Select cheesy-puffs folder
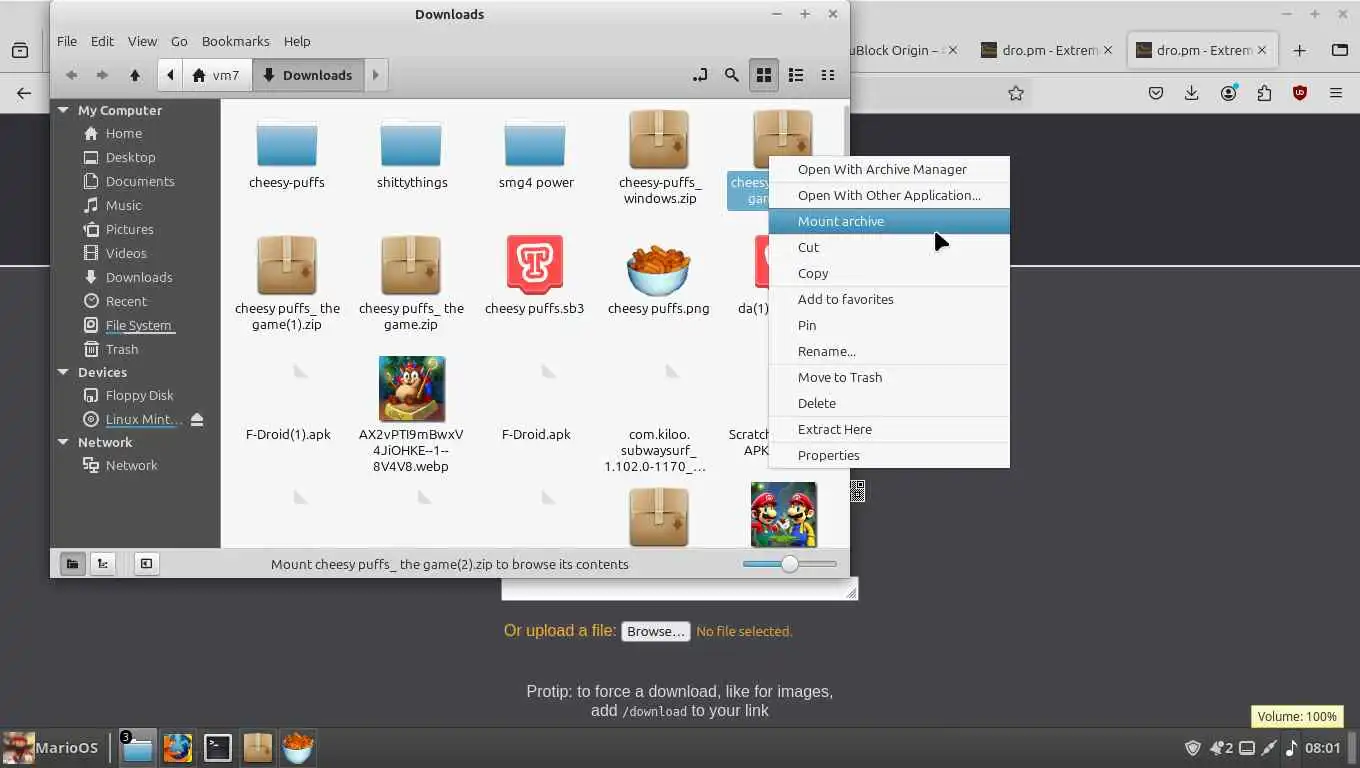The image size is (1360, 768). click(x=287, y=153)
